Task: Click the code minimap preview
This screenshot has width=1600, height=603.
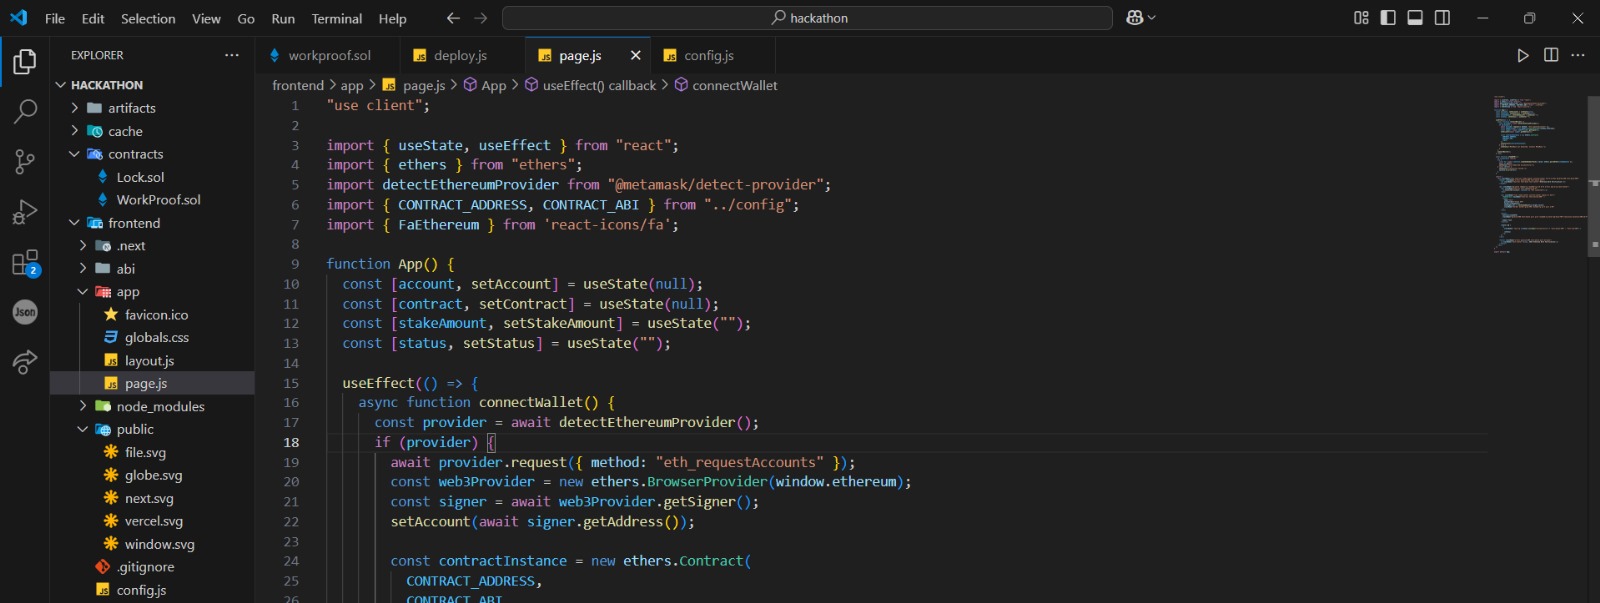Action: coord(1540,175)
